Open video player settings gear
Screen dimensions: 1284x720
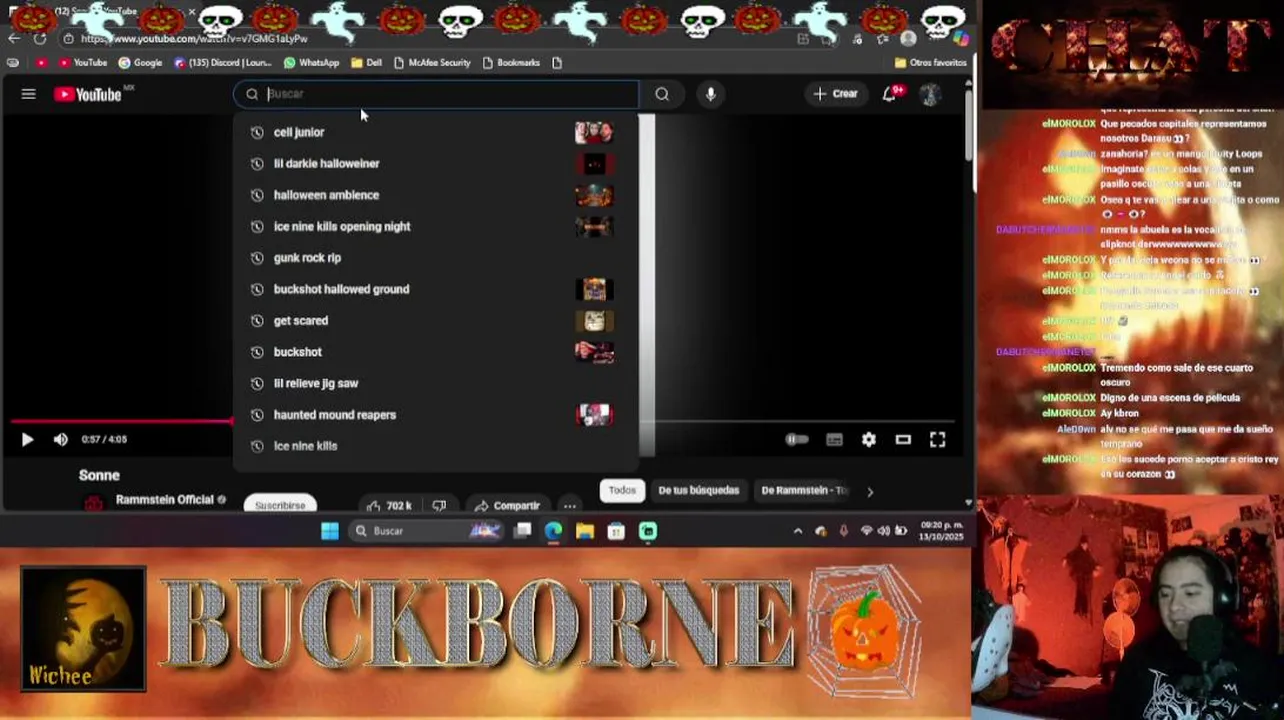[869, 439]
